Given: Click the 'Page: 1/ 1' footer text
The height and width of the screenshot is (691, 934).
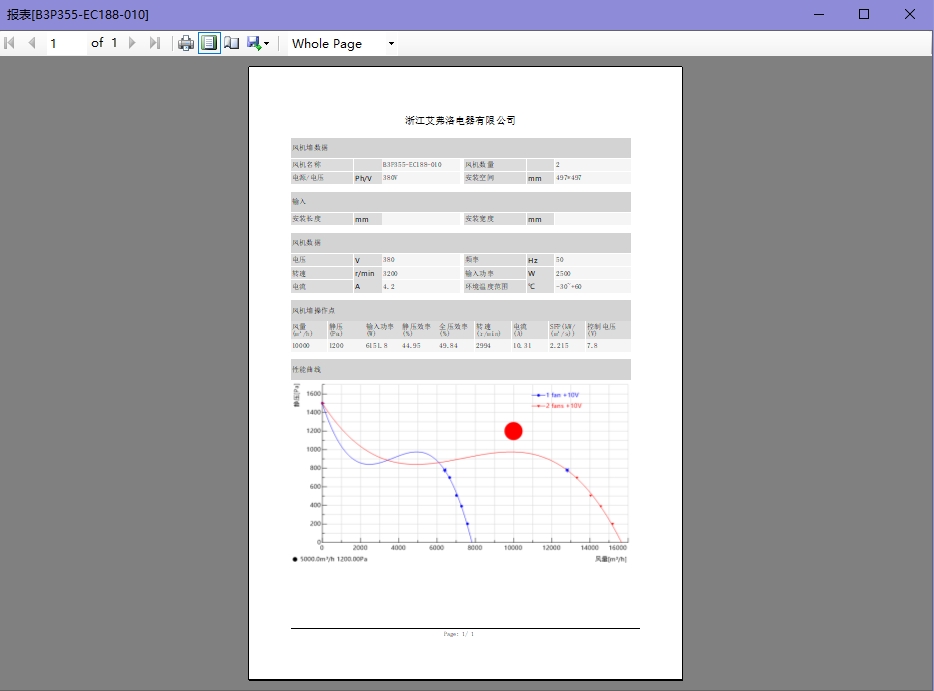Looking at the screenshot, I should tap(459, 634).
